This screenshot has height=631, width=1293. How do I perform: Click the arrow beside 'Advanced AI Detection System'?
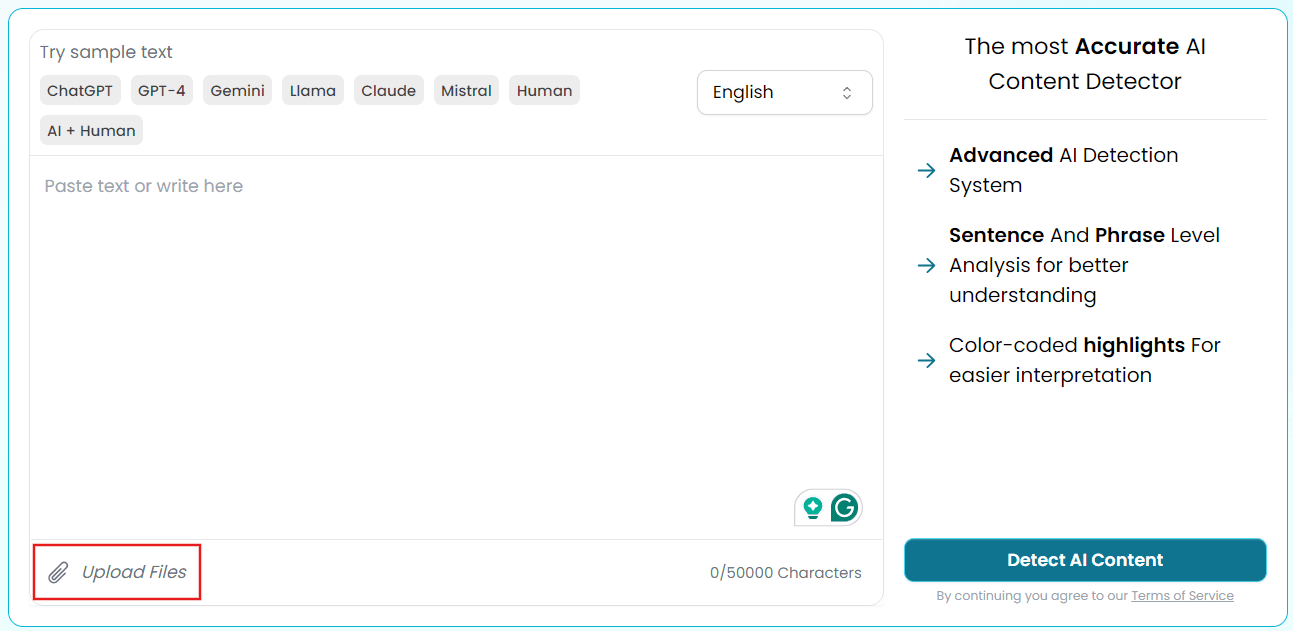pyautogui.click(x=926, y=170)
